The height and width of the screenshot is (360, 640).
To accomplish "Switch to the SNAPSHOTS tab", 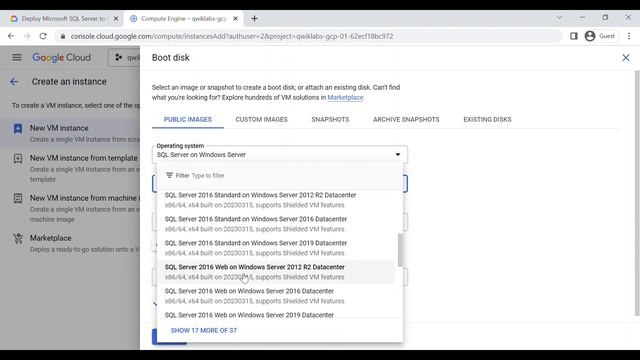I will click(x=330, y=120).
